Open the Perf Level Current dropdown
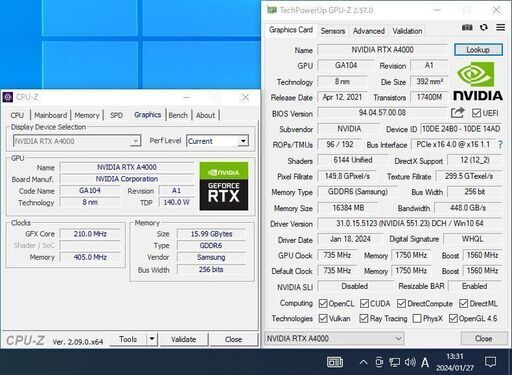This screenshot has width=512, height=375. tap(217, 141)
